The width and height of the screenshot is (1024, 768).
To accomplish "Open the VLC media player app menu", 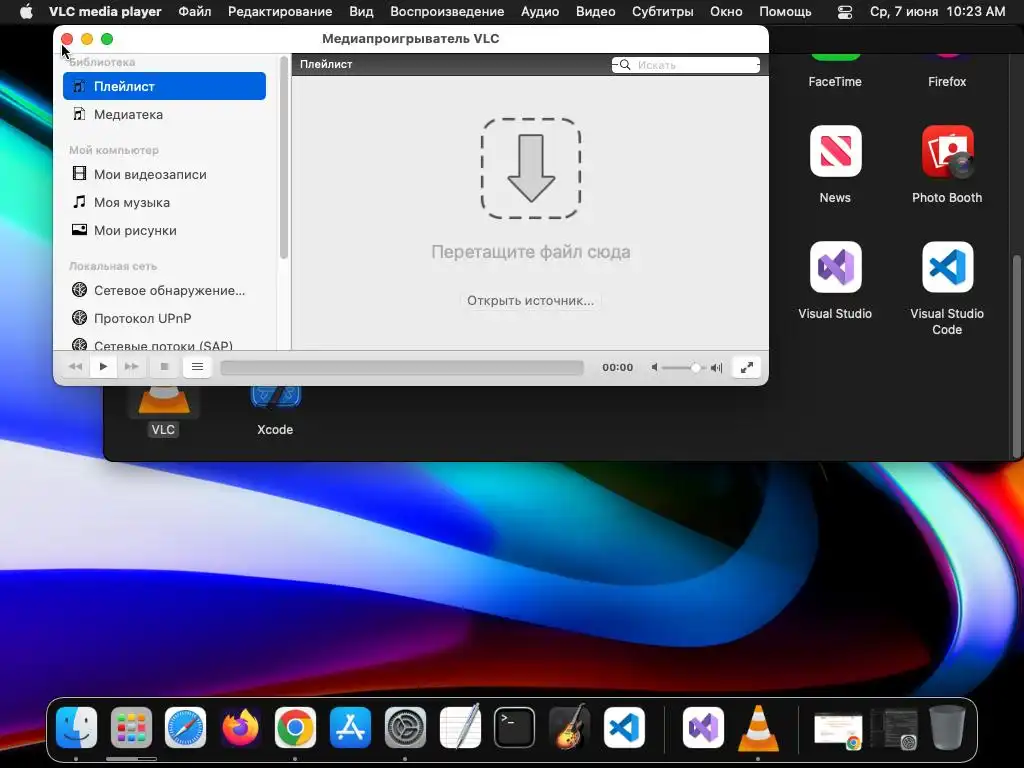I will click(105, 12).
